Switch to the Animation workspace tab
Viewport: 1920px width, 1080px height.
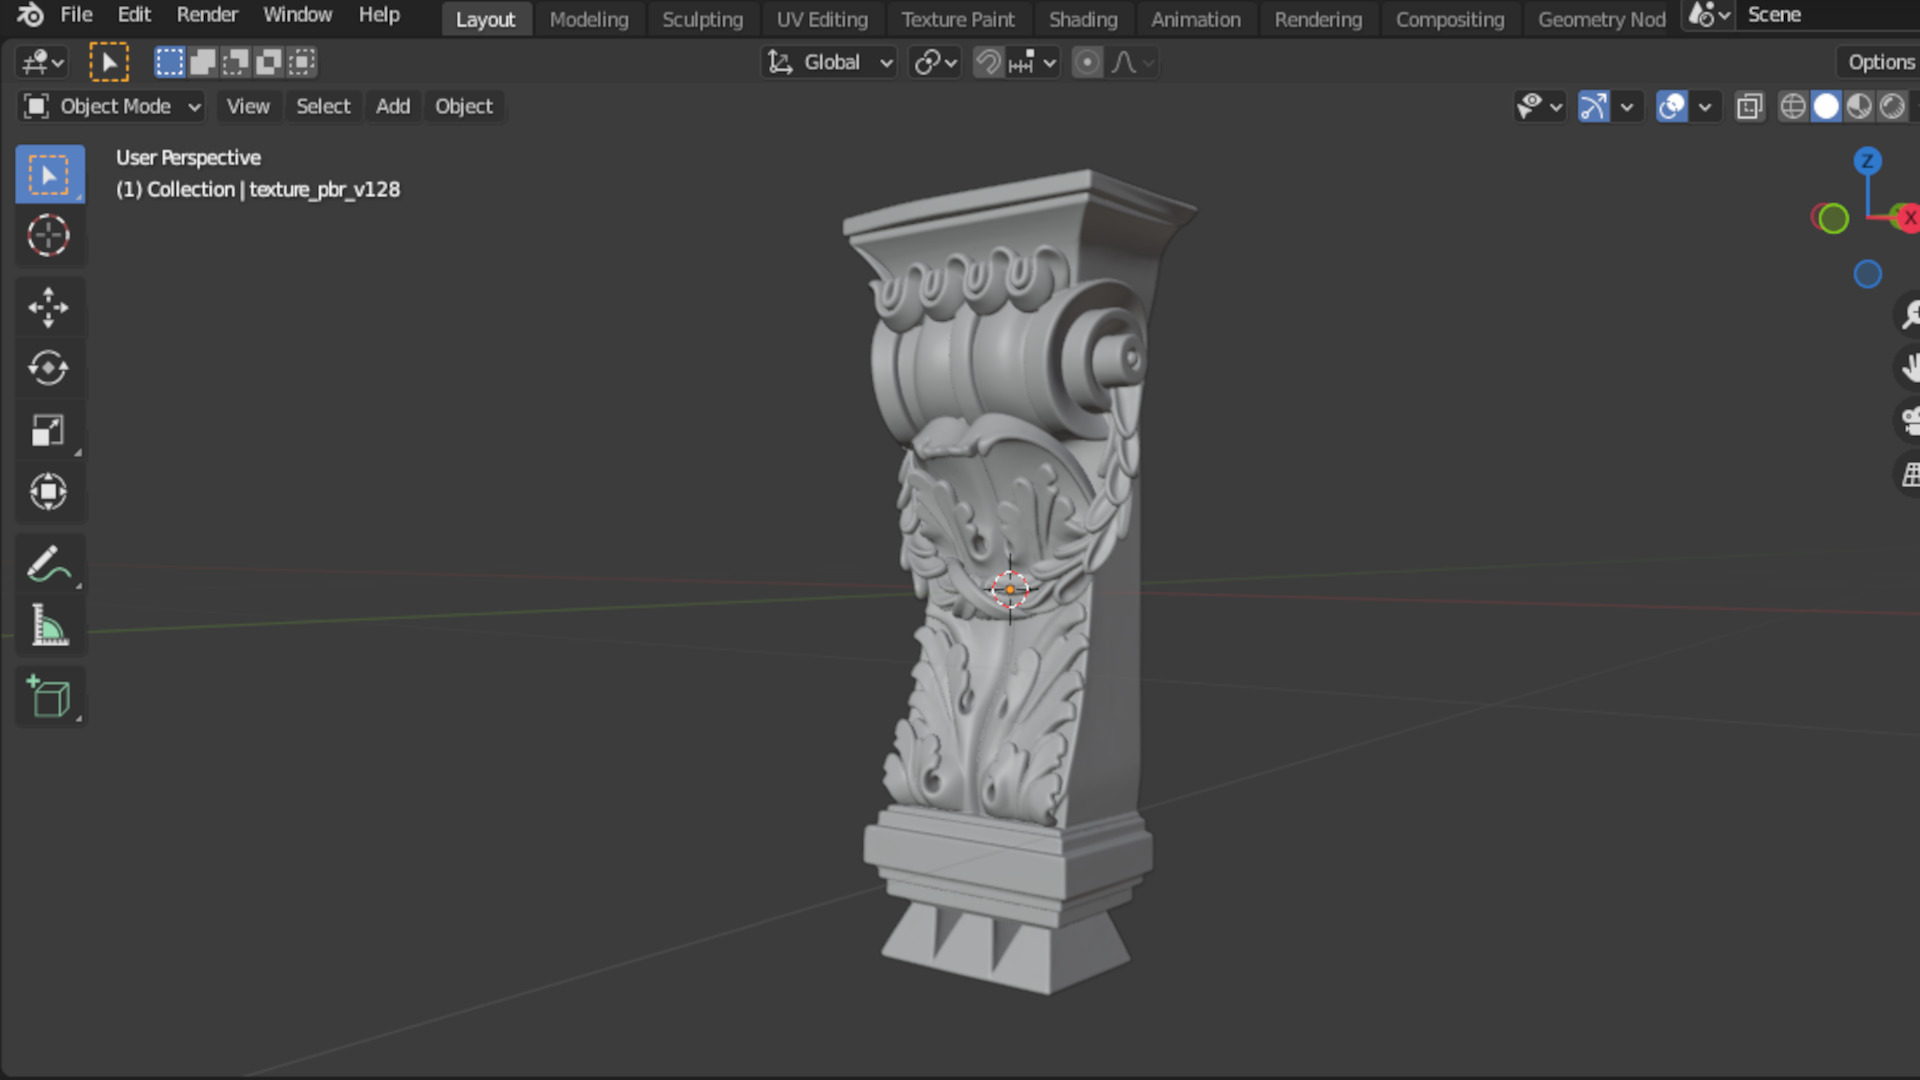(x=1195, y=20)
